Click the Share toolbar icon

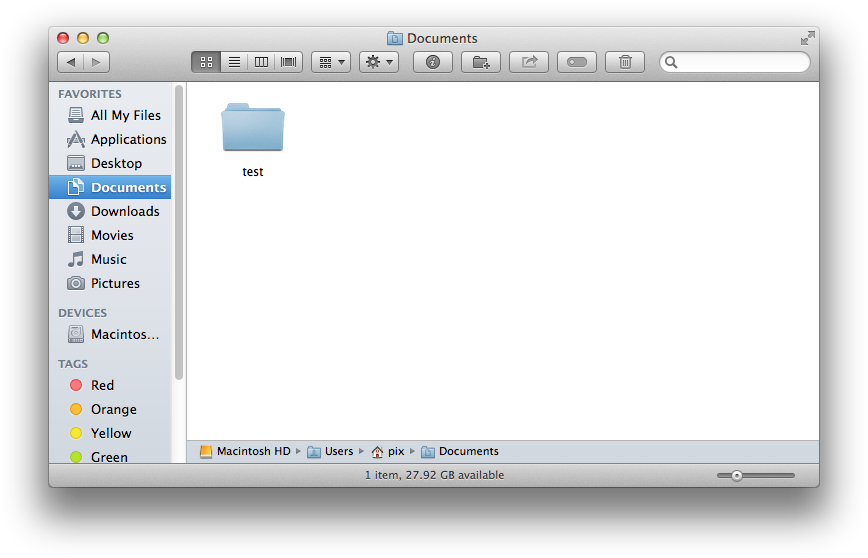[529, 62]
